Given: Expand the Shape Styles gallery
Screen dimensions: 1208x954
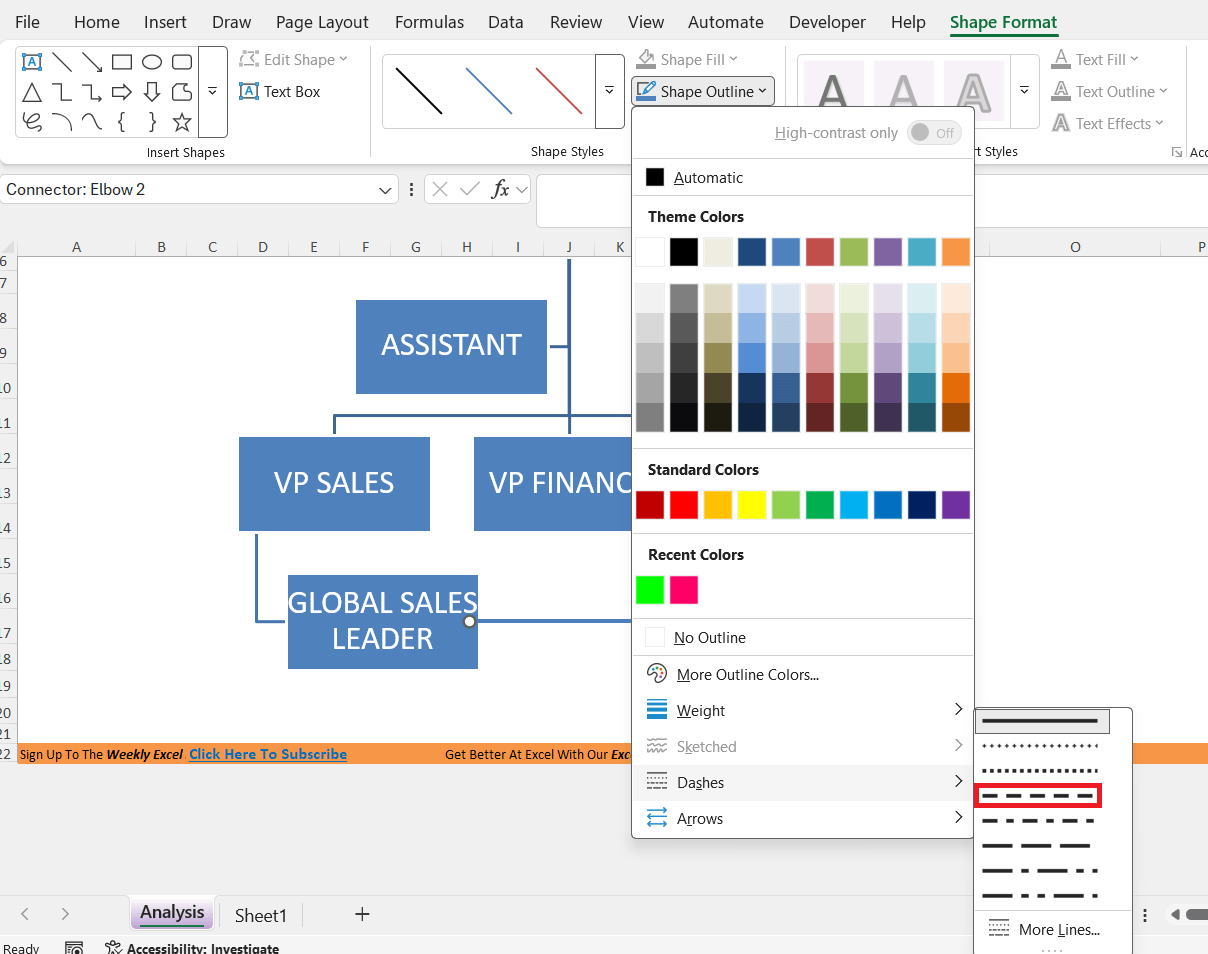Looking at the screenshot, I should (x=609, y=91).
